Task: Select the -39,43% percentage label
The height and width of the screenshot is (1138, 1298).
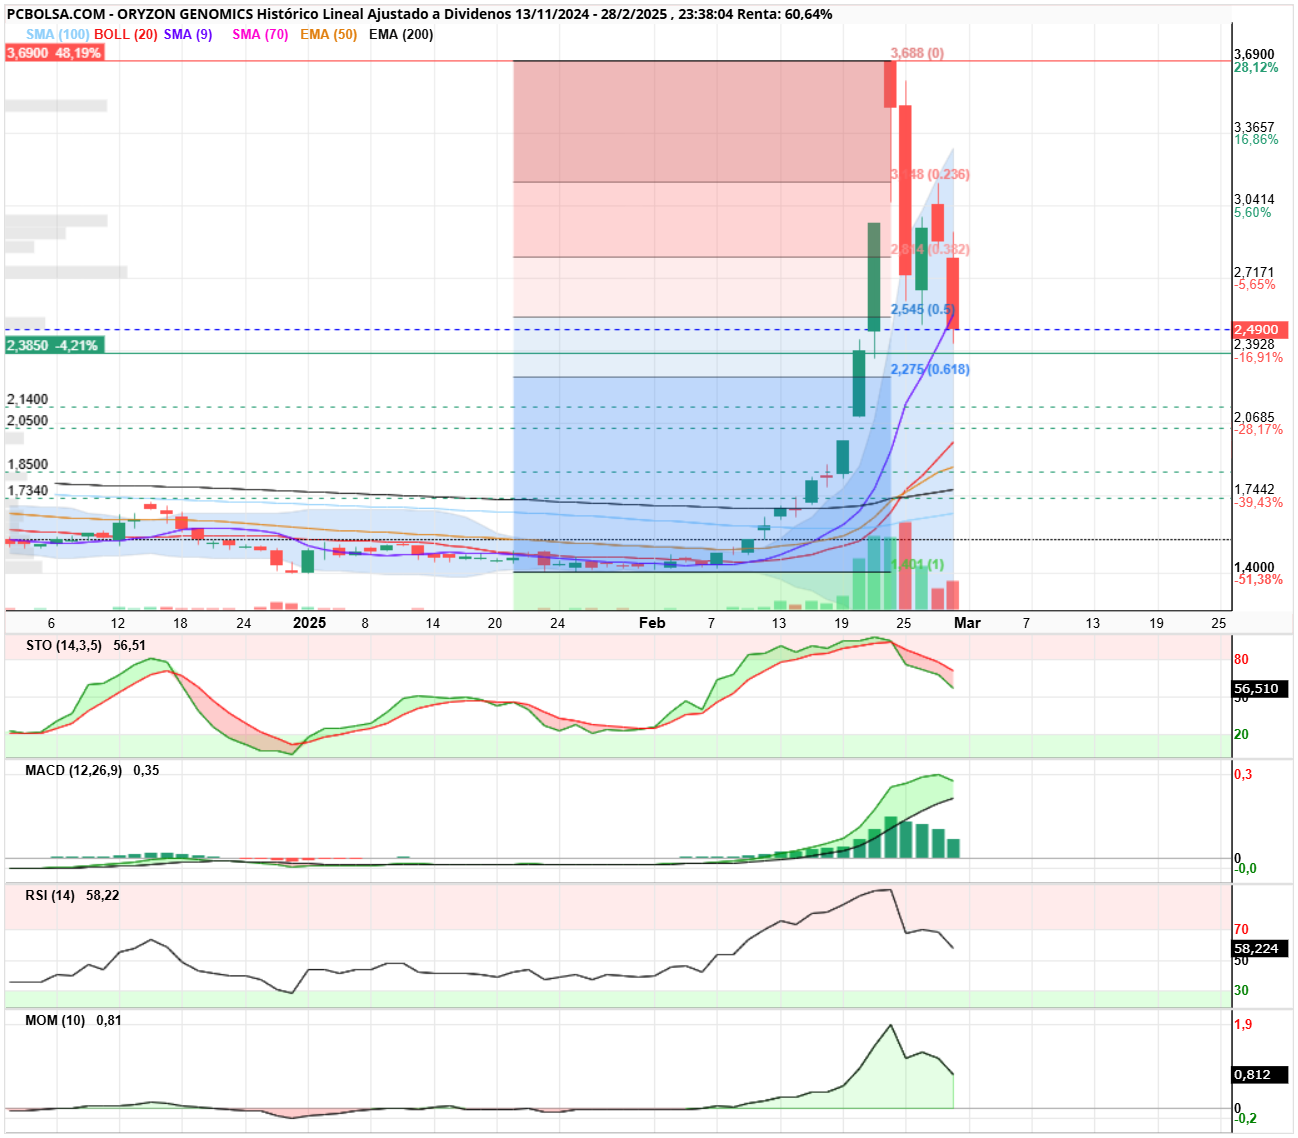Action: pyautogui.click(x=1258, y=502)
